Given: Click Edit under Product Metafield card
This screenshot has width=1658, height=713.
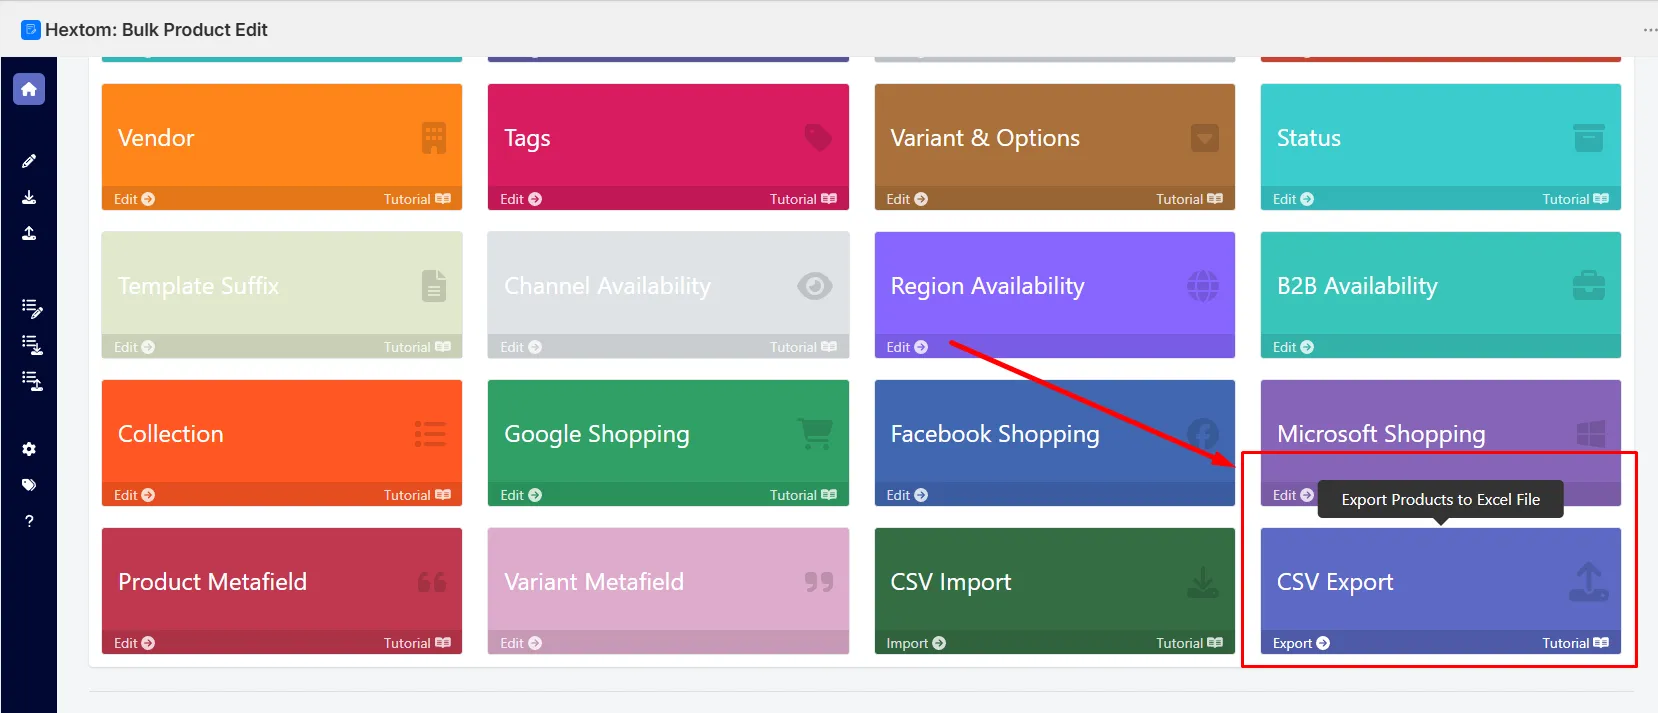Looking at the screenshot, I should point(134,643).
